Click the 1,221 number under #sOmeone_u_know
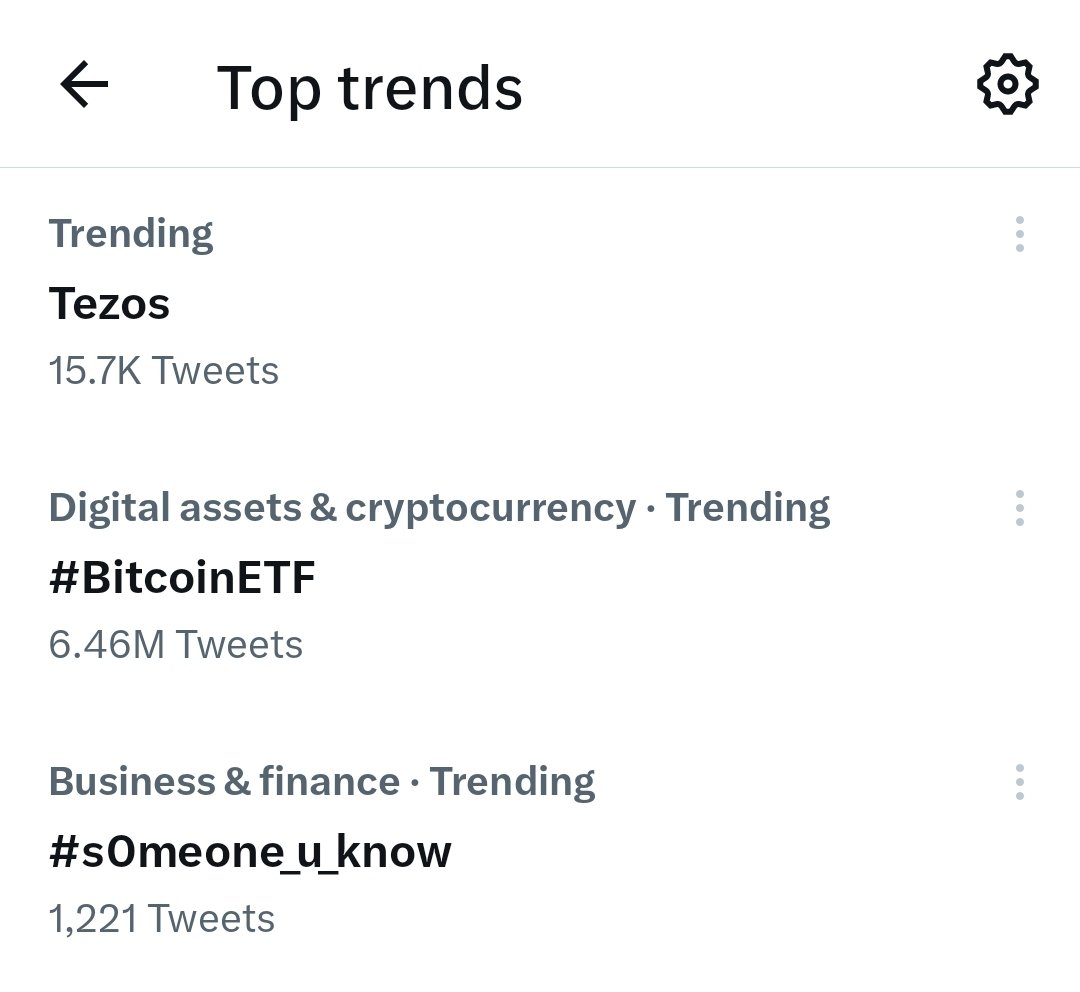Viewport: 1080px width, 992px height. (x=92, y=918)
